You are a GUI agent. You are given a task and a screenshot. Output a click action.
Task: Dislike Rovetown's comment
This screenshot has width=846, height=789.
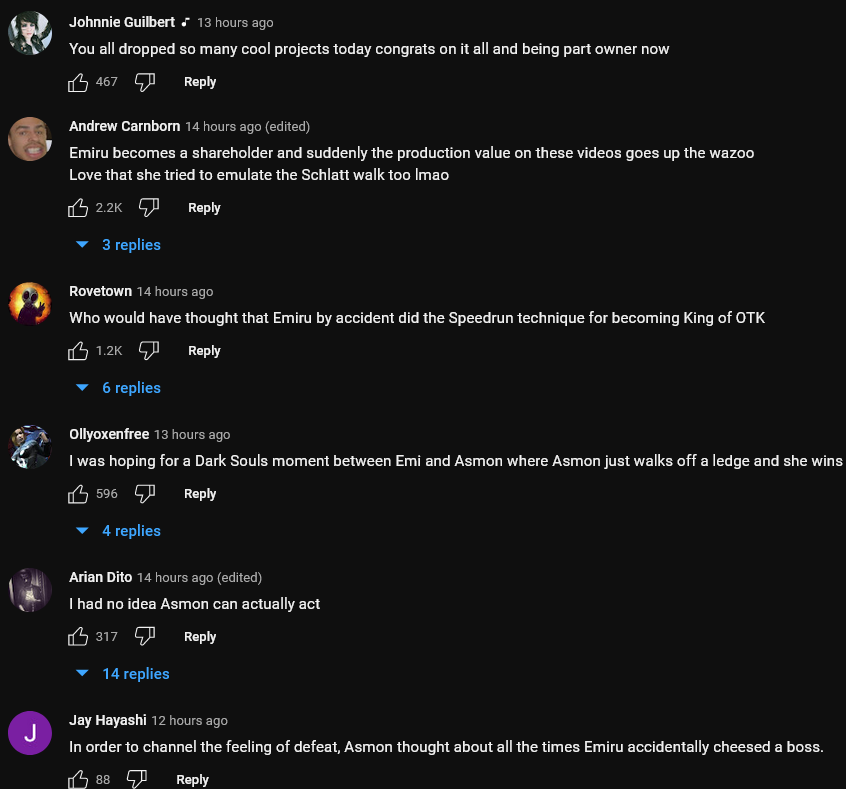point(149,351)
